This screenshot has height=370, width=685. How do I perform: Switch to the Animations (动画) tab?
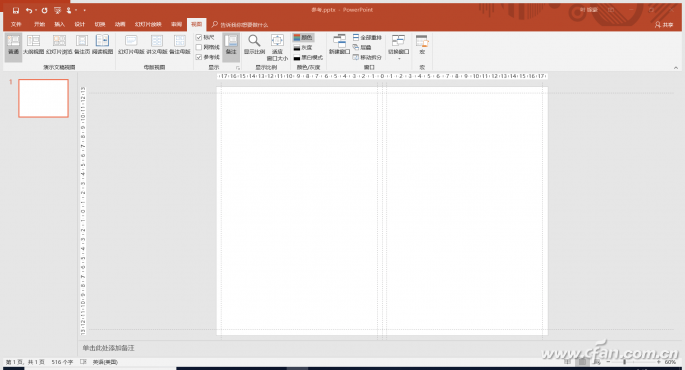click(x=120, y=24)
